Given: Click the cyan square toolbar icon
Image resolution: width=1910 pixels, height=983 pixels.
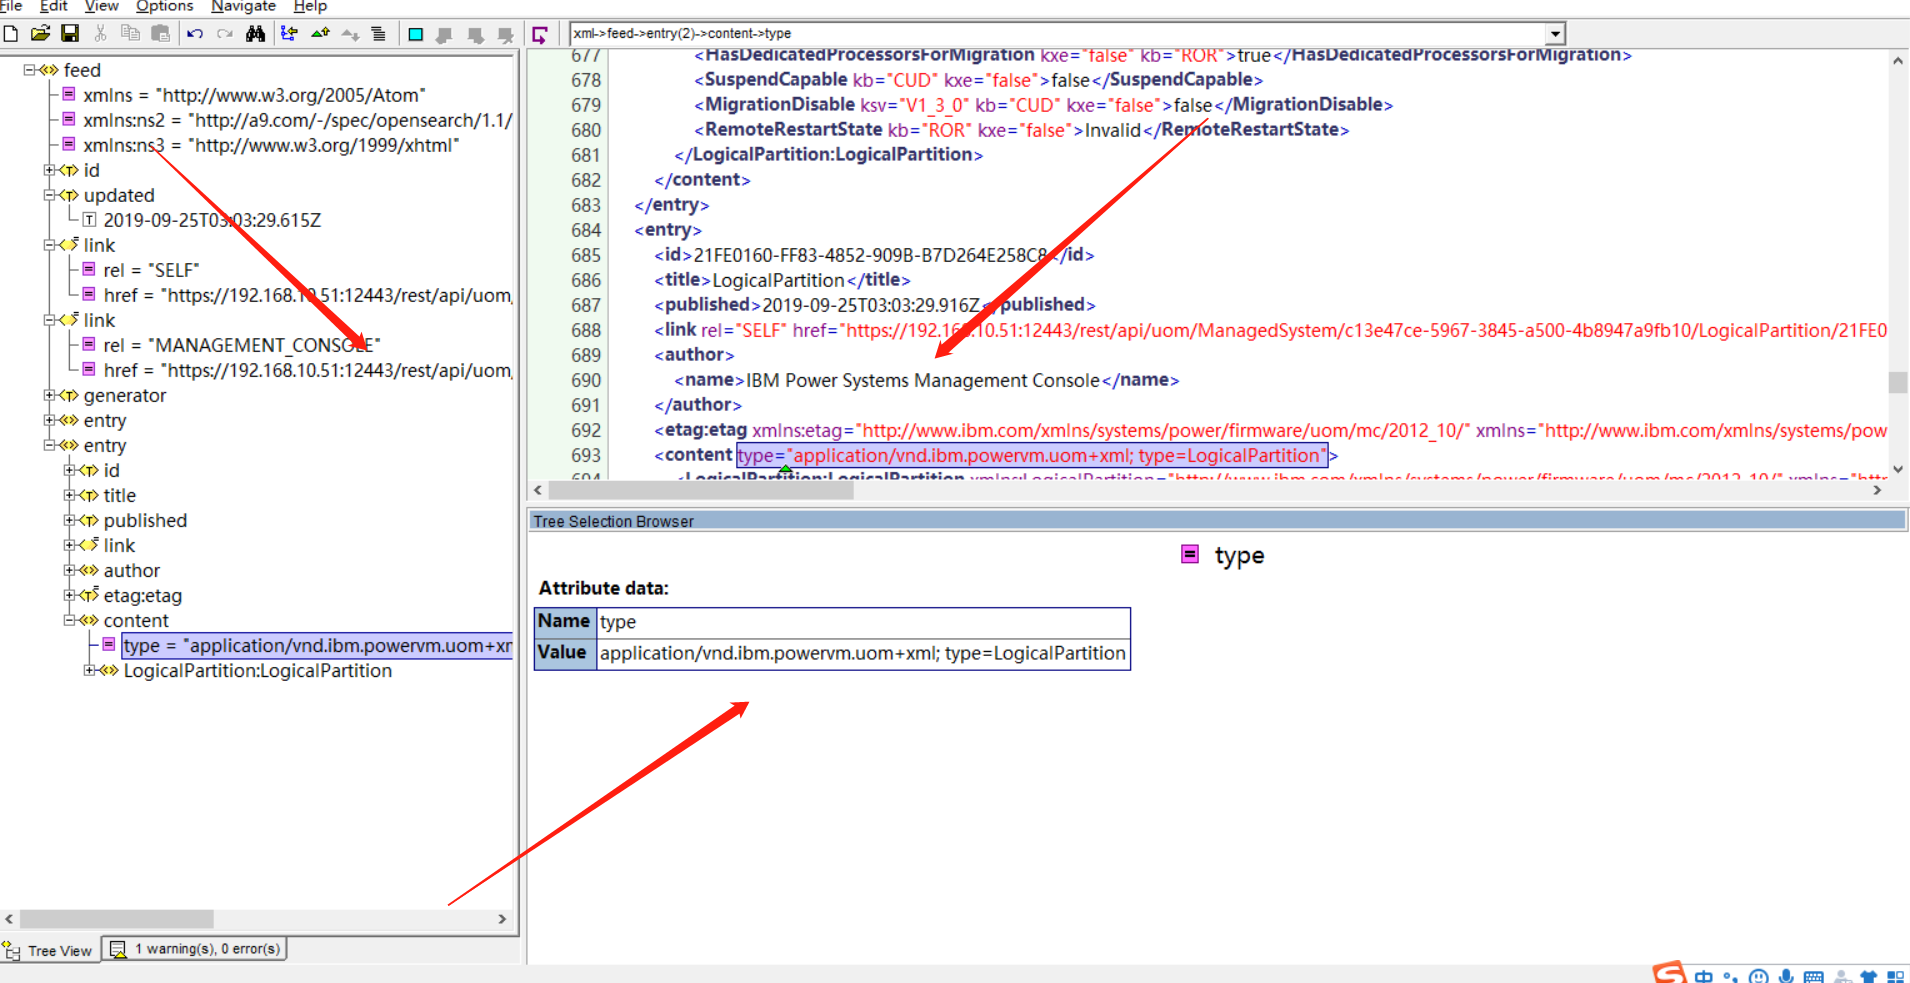Looking at the screenshot, I should click(415, 35).
